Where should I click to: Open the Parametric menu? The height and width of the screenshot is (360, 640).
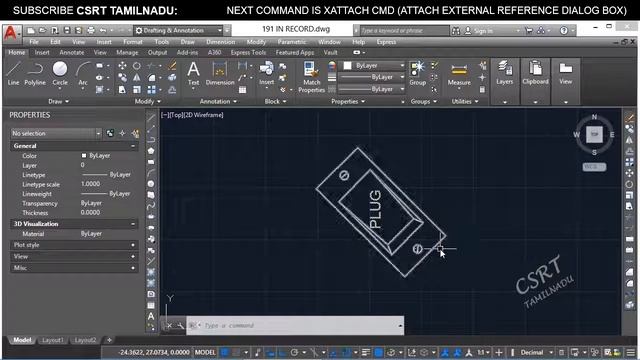pyautogui.click(x=291, y=42)
